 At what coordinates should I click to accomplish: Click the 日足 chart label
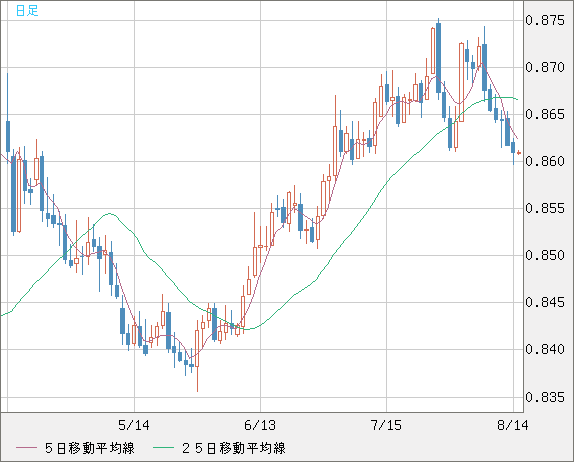(x=27, y=10)
